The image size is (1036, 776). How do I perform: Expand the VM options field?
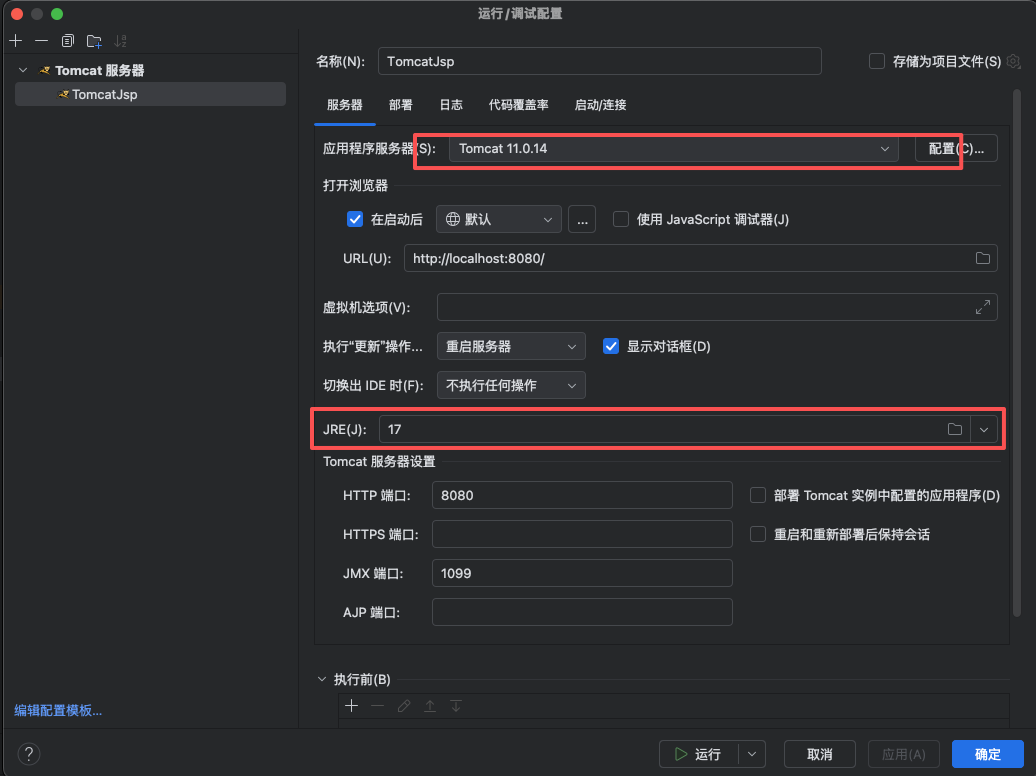(982, 307)
